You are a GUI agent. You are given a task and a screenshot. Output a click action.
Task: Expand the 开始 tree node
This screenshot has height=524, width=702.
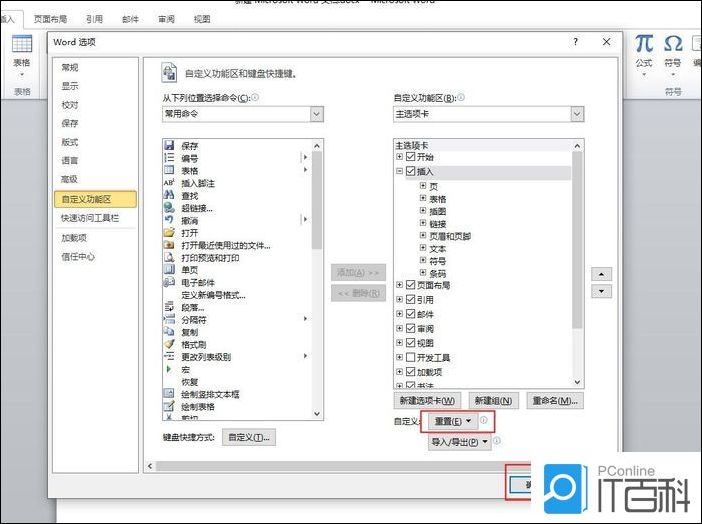click(399, 157)
